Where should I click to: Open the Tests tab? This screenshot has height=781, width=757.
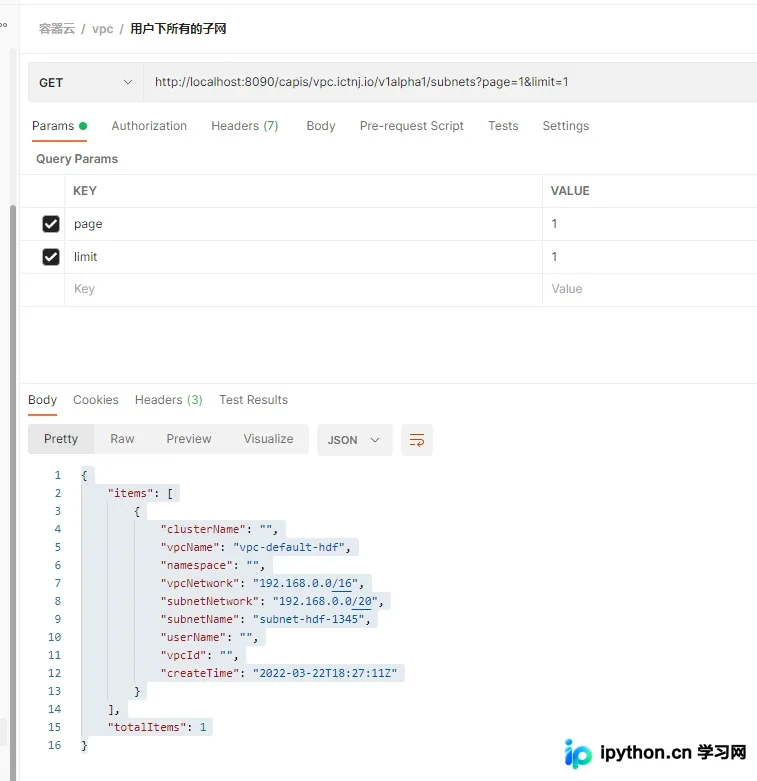[x=503, y=126]
